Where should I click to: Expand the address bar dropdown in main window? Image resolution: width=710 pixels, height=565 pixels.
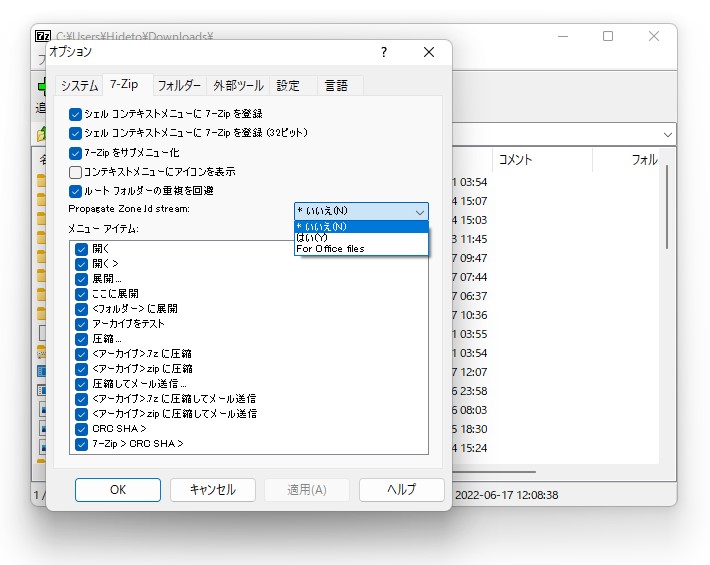[x=667, y=134]
